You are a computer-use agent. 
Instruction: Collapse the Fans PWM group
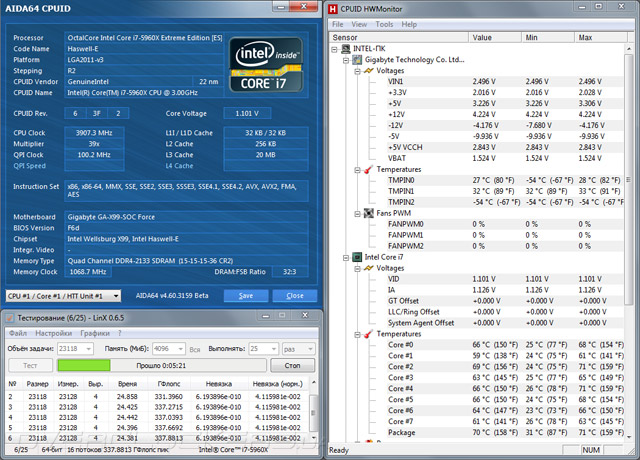point(357,213)
